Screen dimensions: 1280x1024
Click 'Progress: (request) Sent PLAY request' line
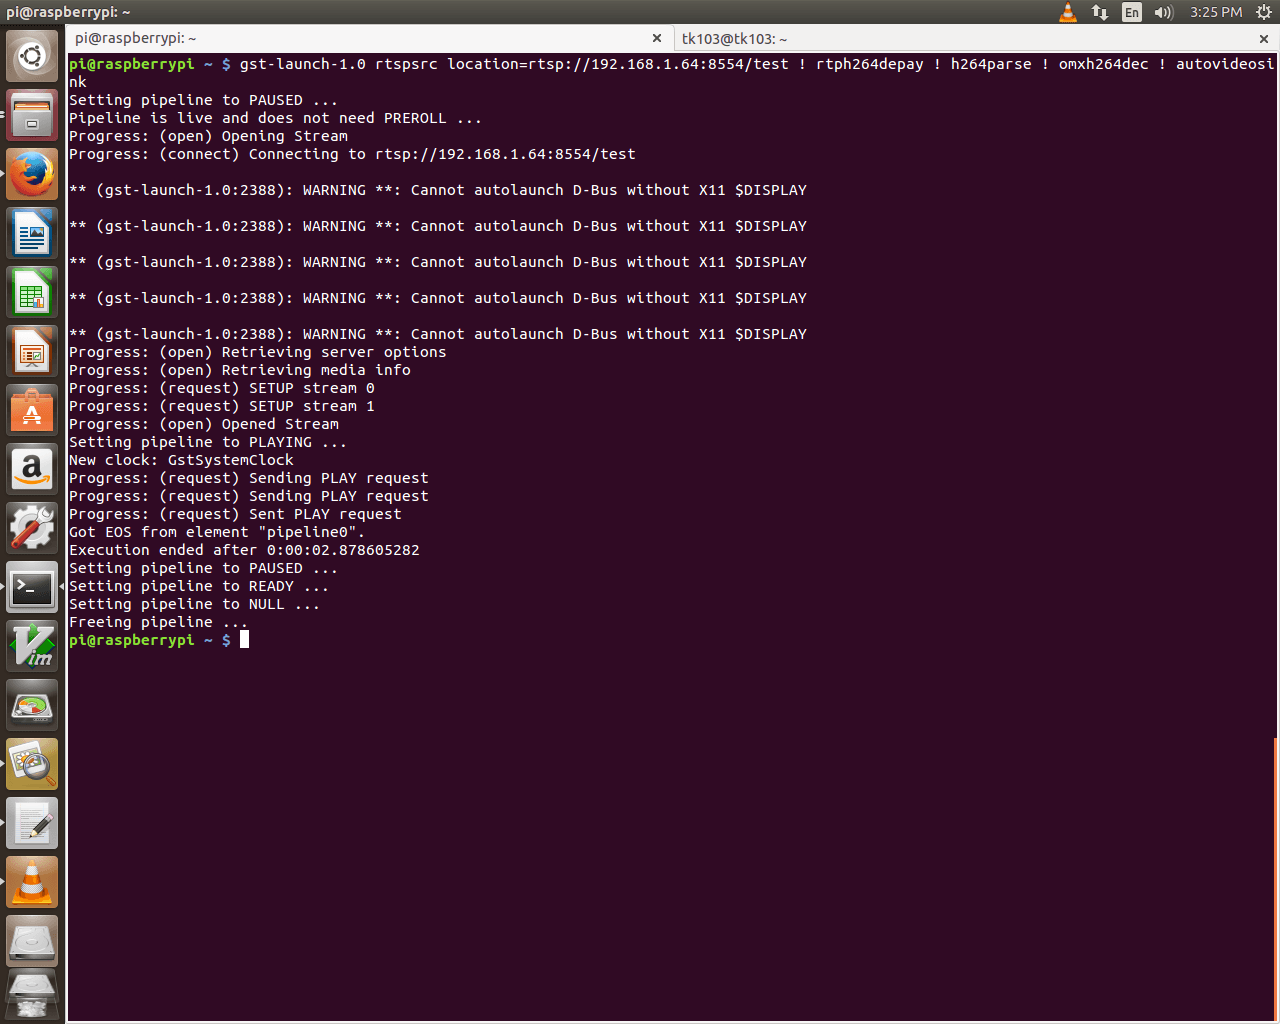[235, 514]
